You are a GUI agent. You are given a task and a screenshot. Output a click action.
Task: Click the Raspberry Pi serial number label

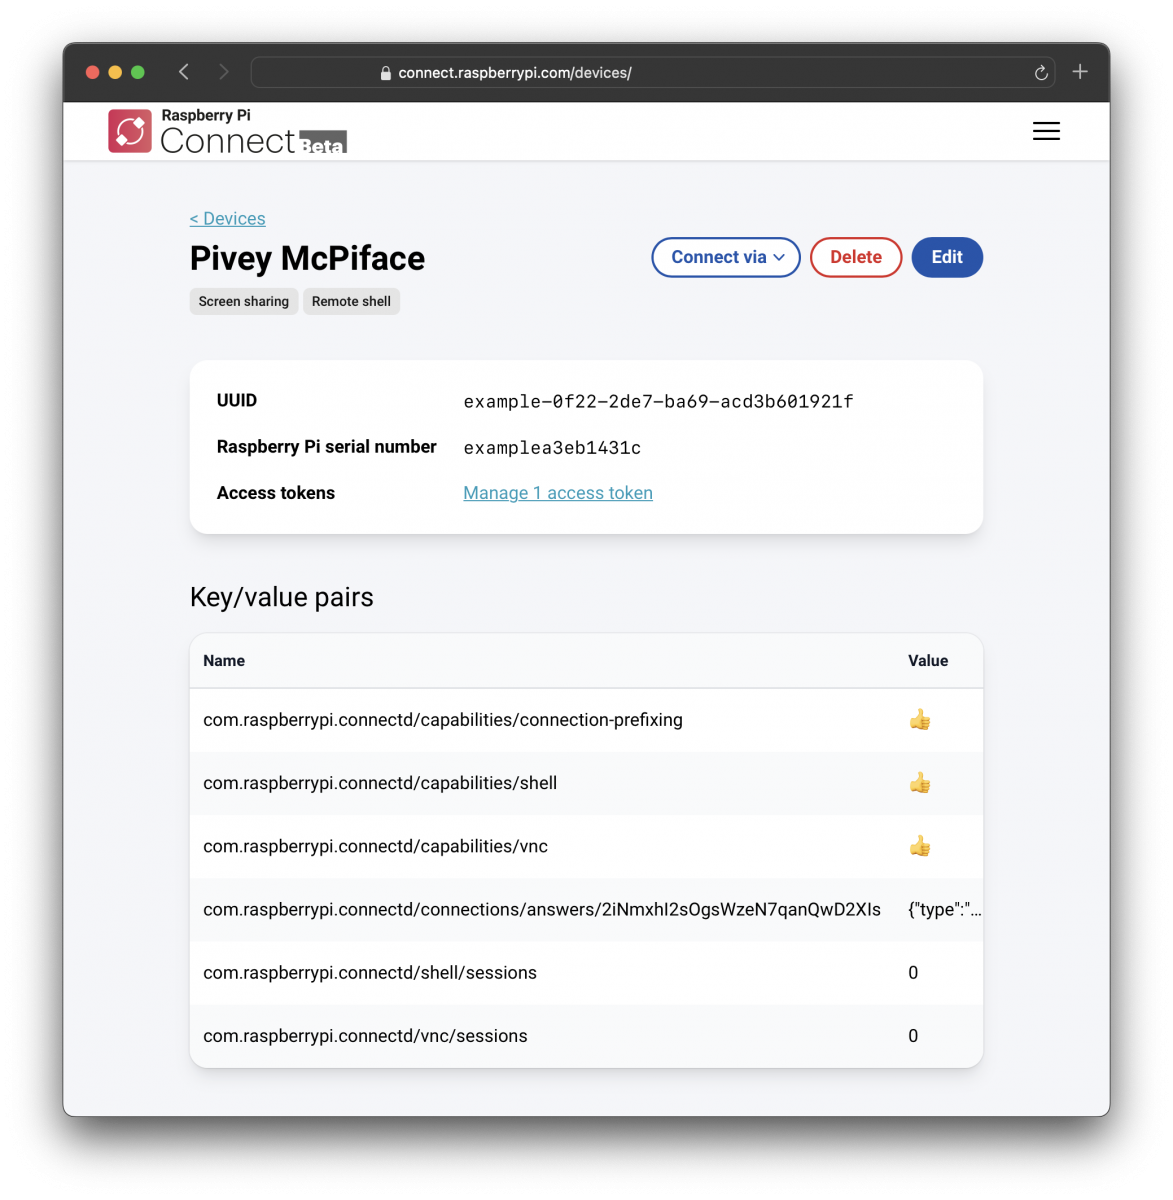pyautogui.click(x=327, y=447)
